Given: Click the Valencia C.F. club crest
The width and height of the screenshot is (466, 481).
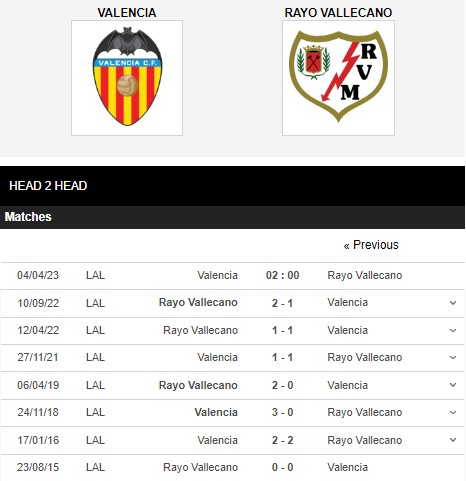Looking at the screenshot, I should 127,78.
